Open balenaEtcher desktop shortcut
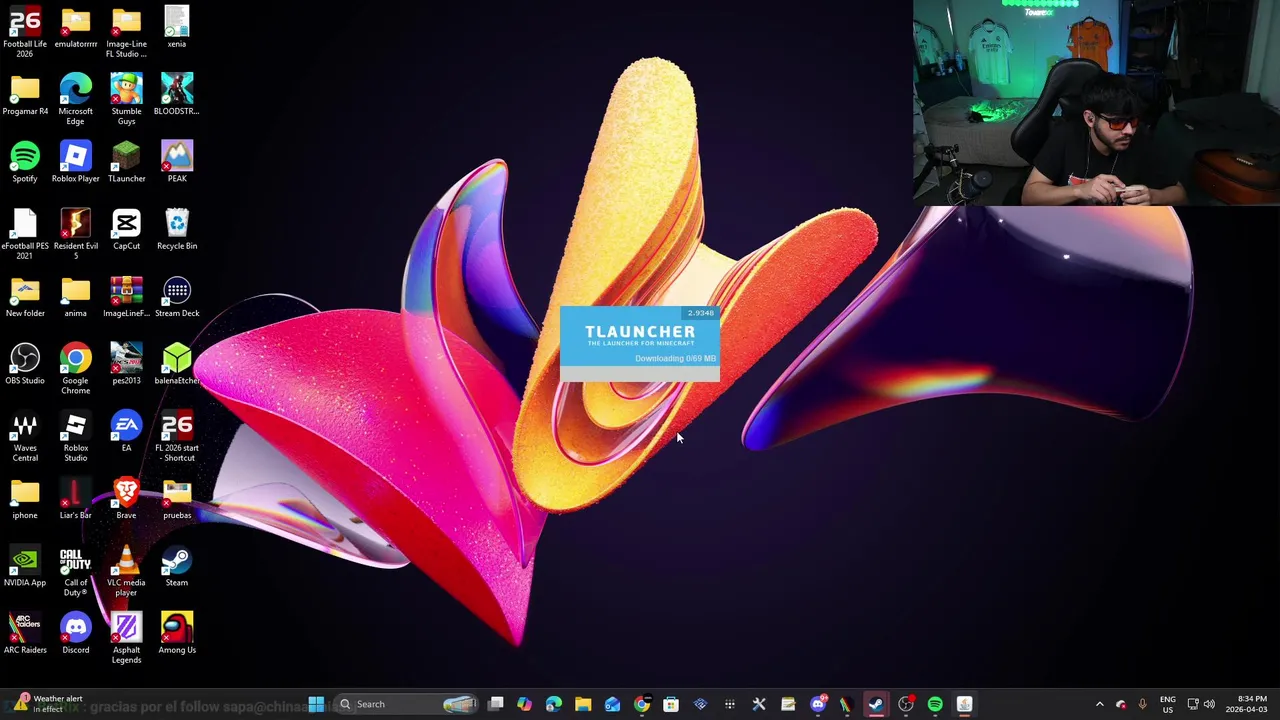The image size is (1280, 720). 177,364
